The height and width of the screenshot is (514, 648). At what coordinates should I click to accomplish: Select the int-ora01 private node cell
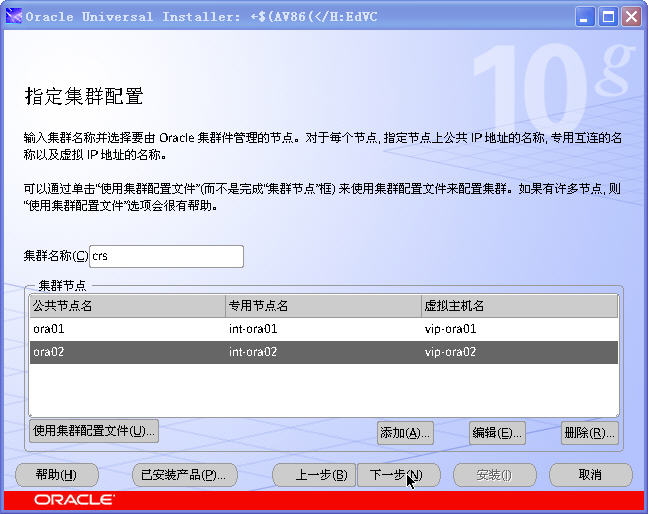[x=323, y=329]
